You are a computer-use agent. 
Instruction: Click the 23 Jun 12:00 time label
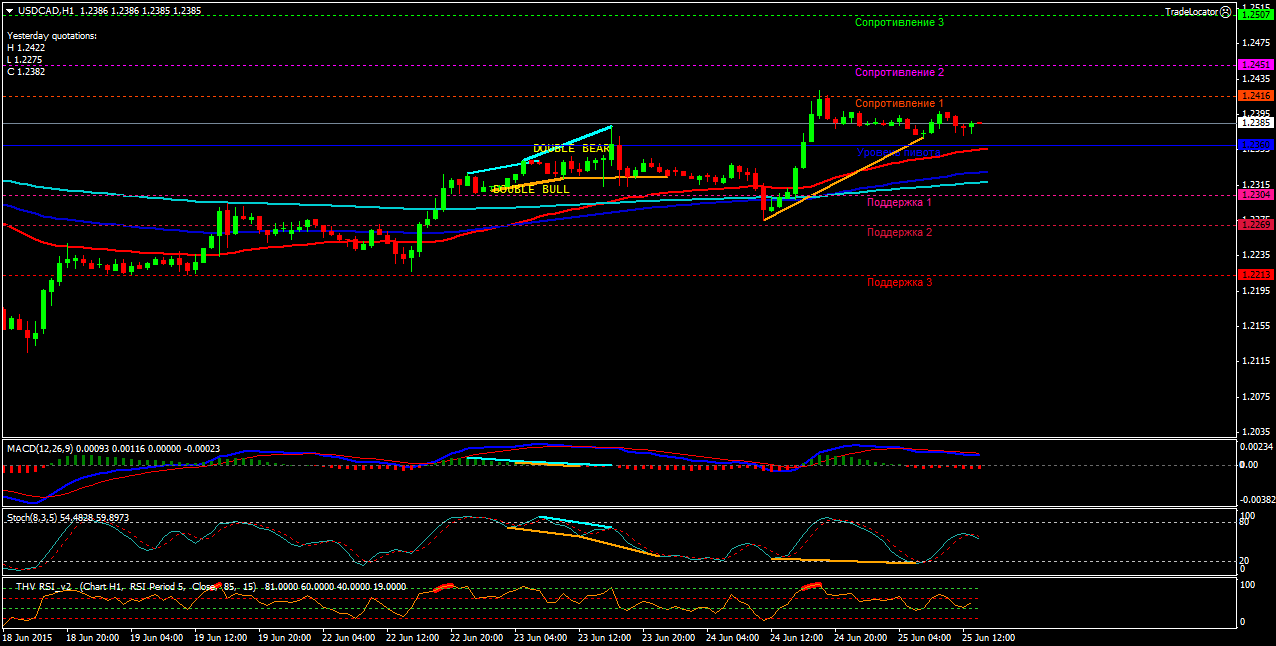pos(603,637)
